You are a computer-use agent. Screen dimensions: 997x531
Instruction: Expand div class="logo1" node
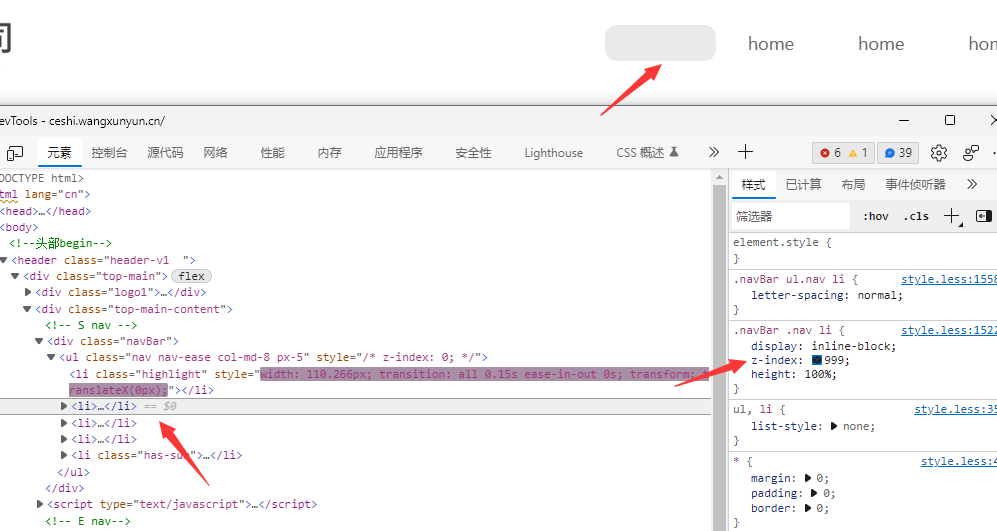click(28, 293)
